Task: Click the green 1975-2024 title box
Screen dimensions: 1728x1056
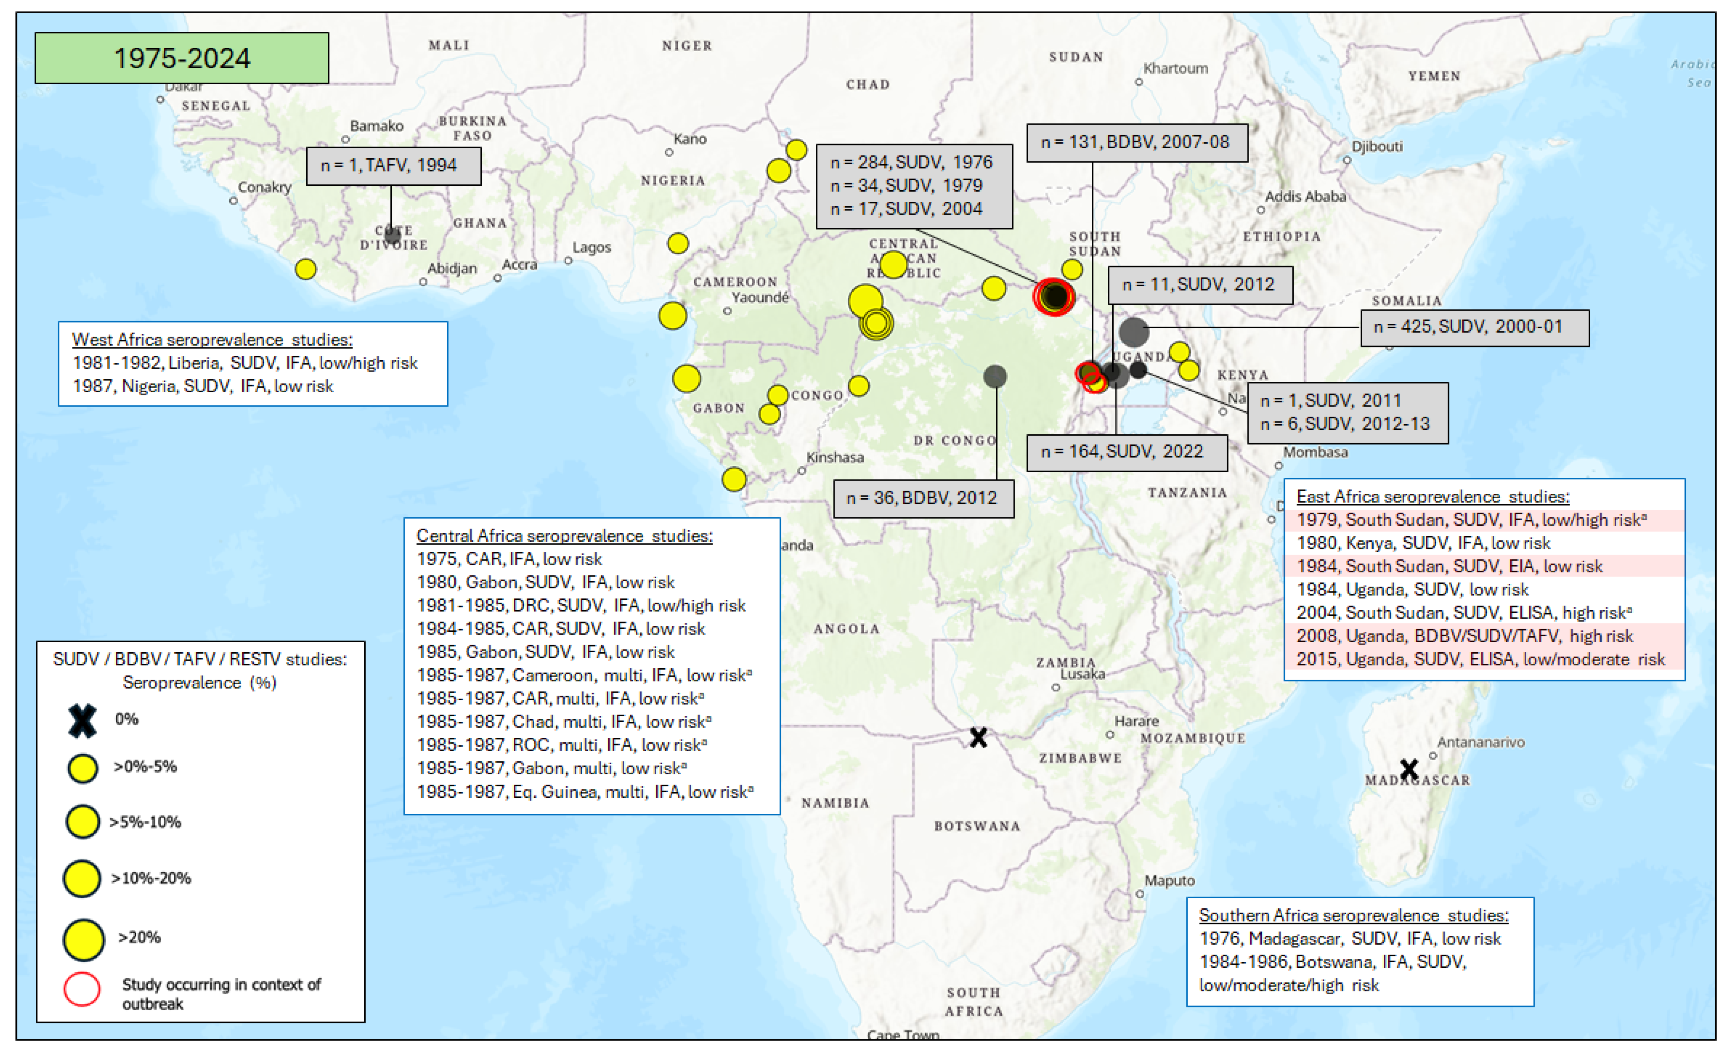Action: coord(182,58)
